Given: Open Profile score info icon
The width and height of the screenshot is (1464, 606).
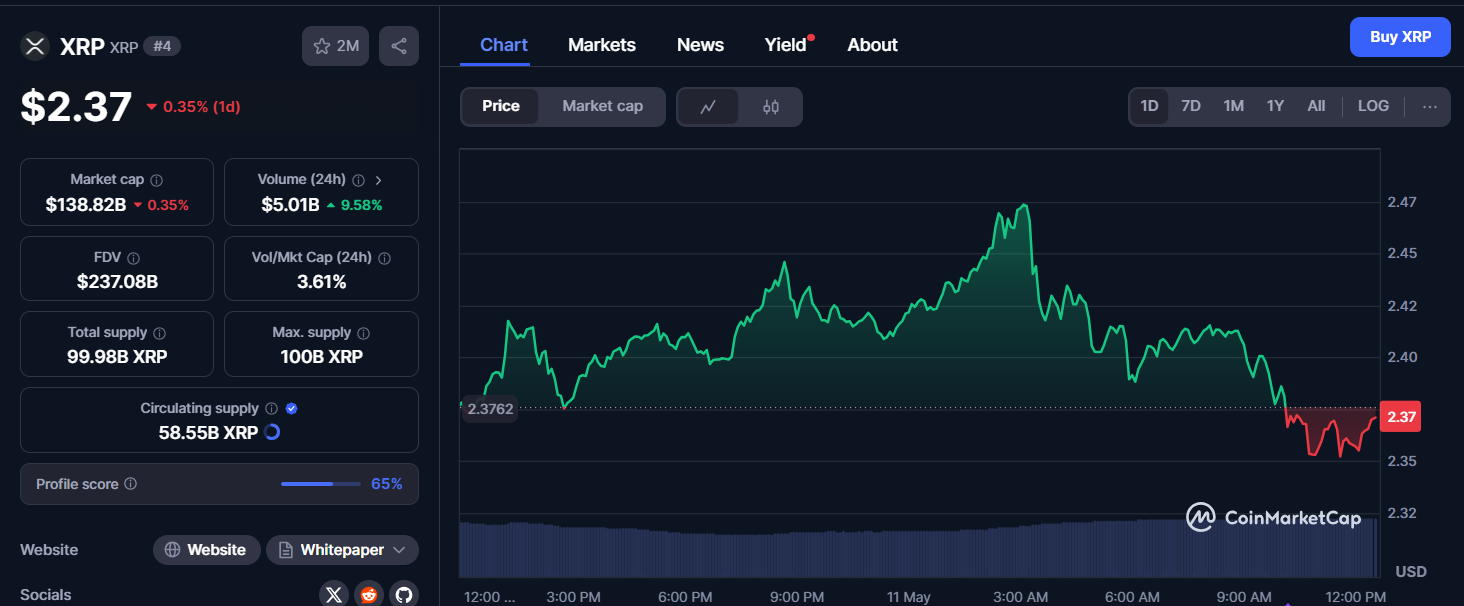Looking at the screenshot, I should point(131,484).
